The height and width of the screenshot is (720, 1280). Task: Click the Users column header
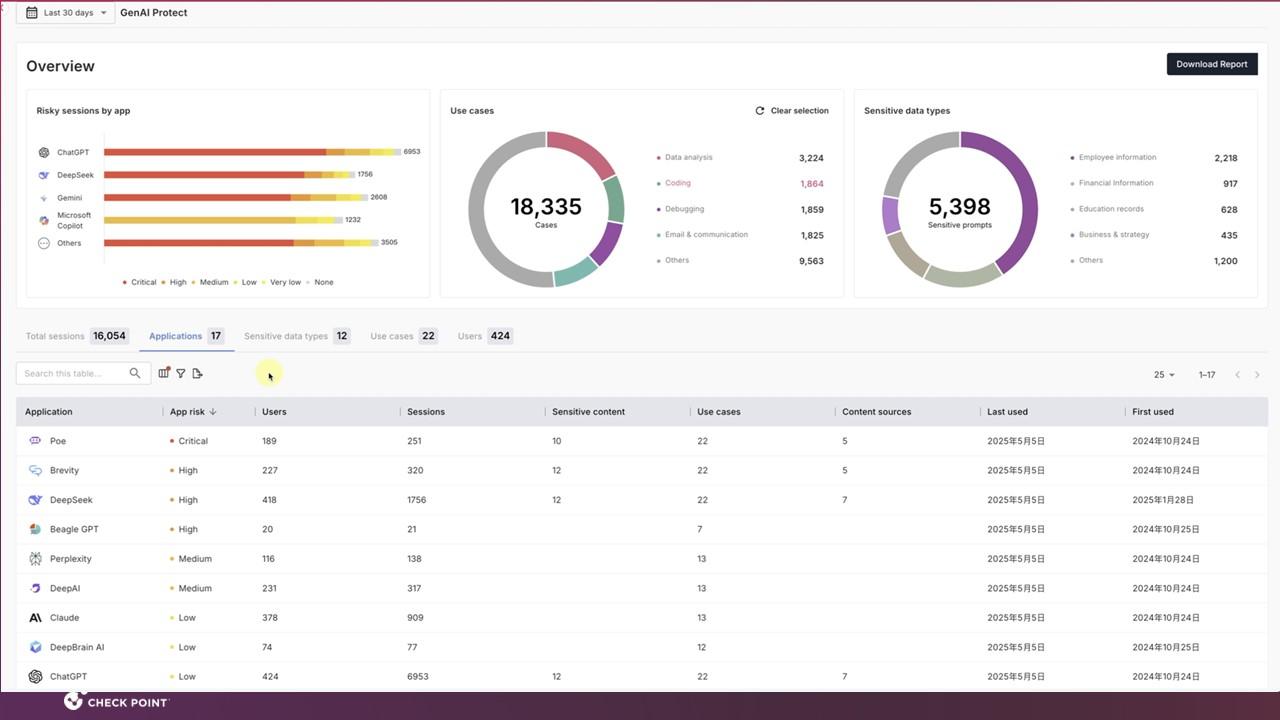274,412
